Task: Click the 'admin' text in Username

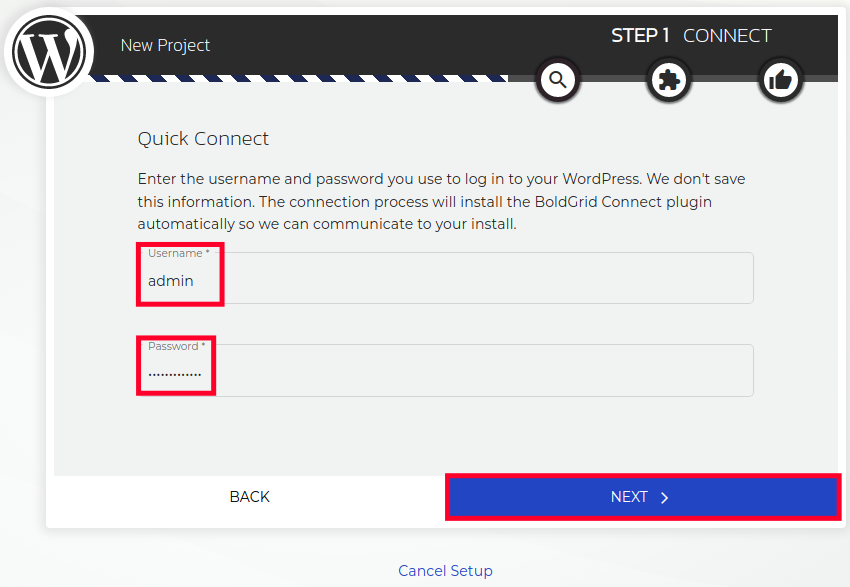Action: click(171, 281)
